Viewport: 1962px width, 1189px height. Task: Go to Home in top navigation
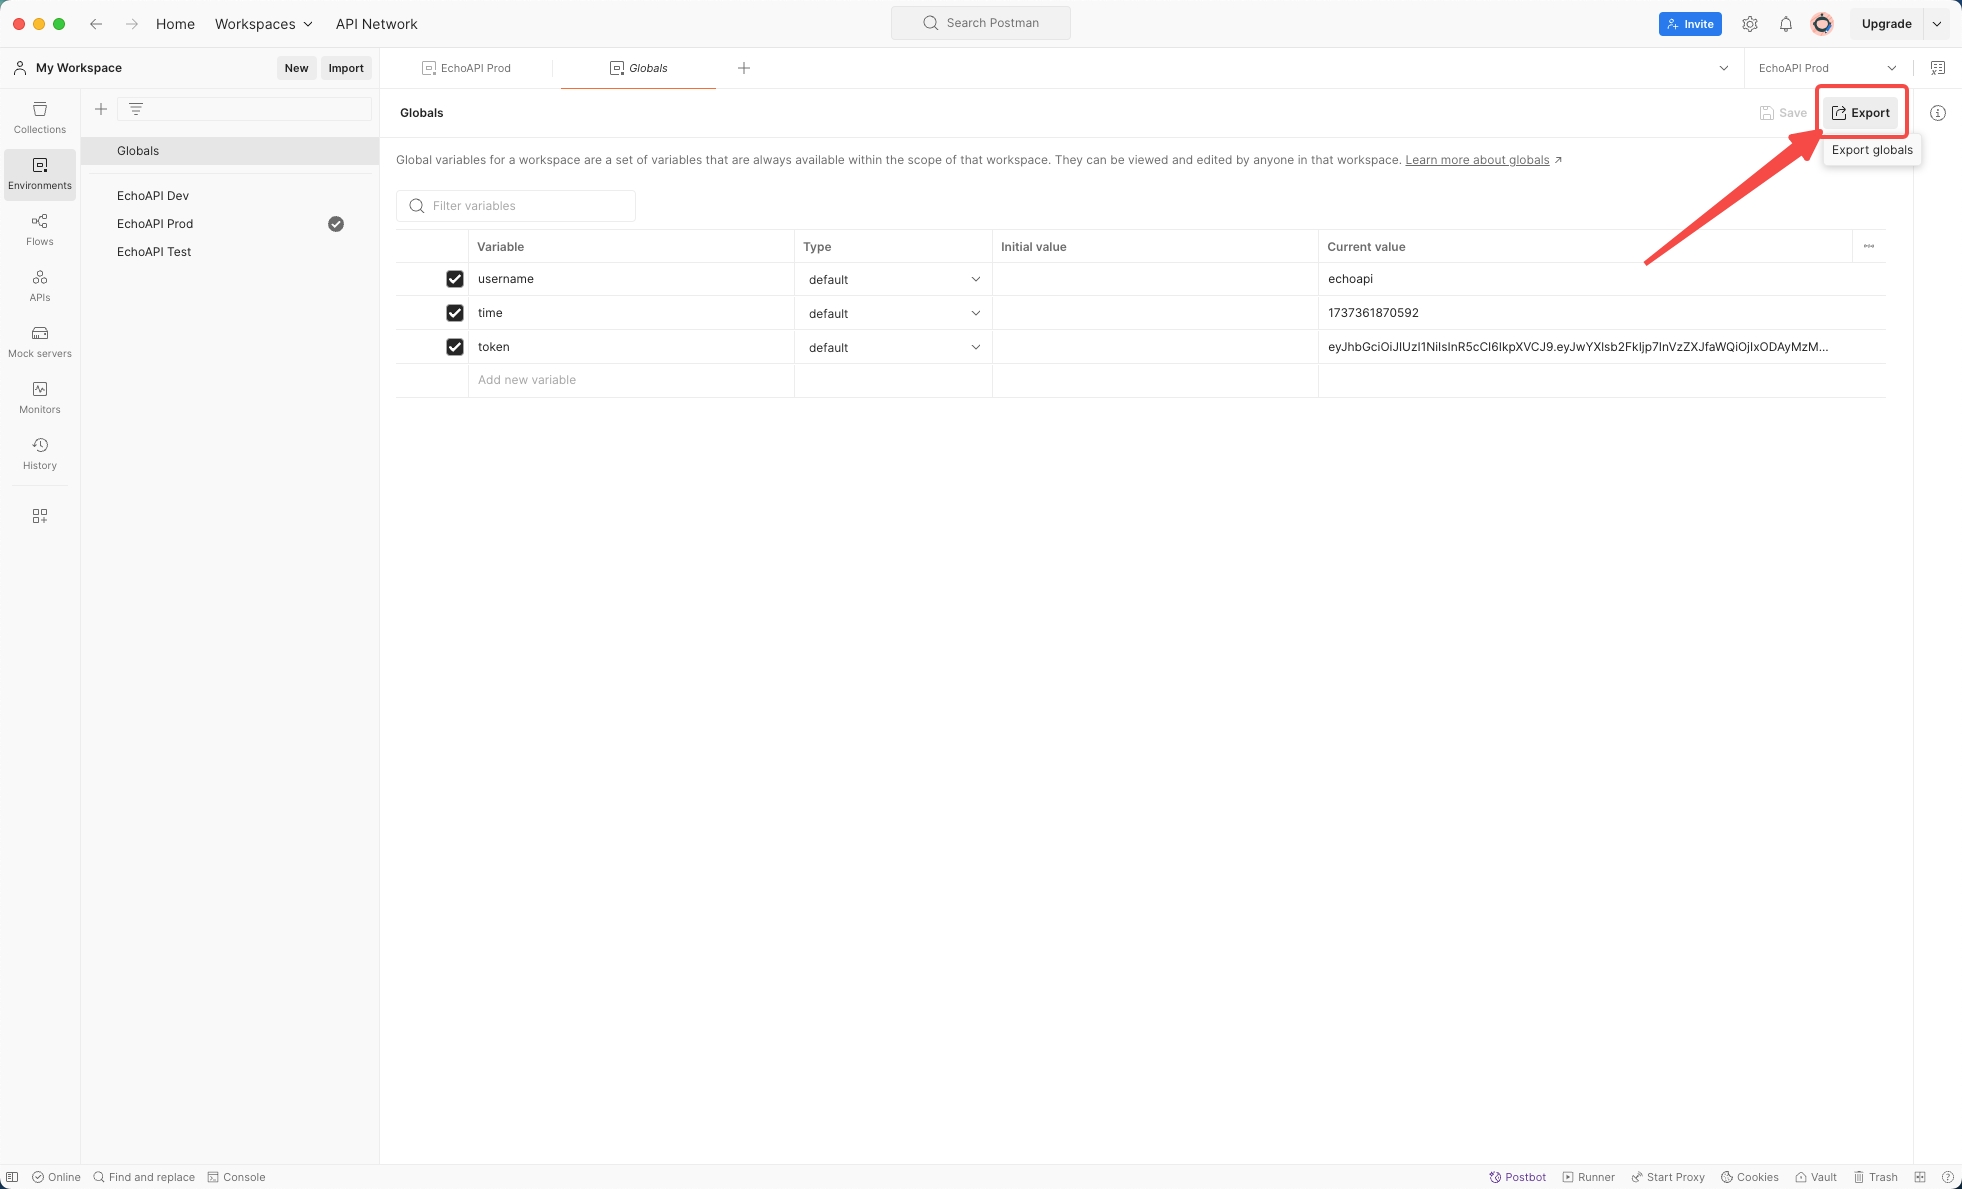175,24
